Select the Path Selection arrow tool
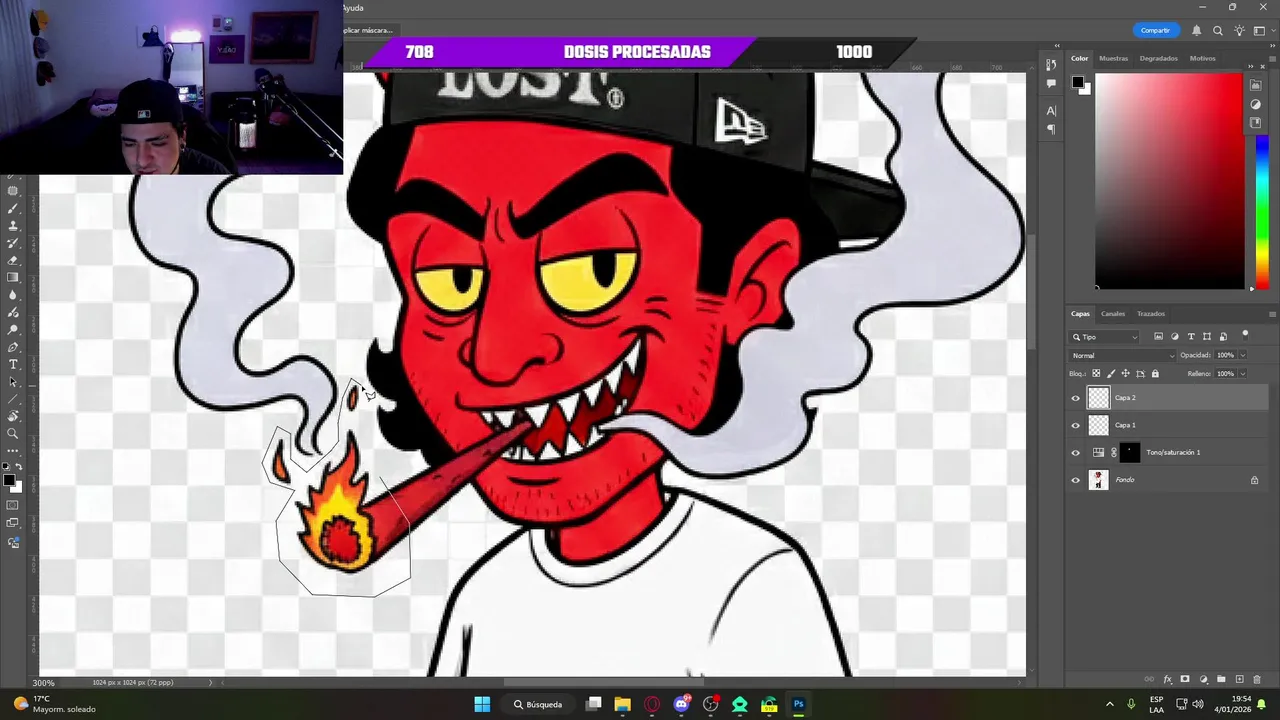 [x=13, y=382]
